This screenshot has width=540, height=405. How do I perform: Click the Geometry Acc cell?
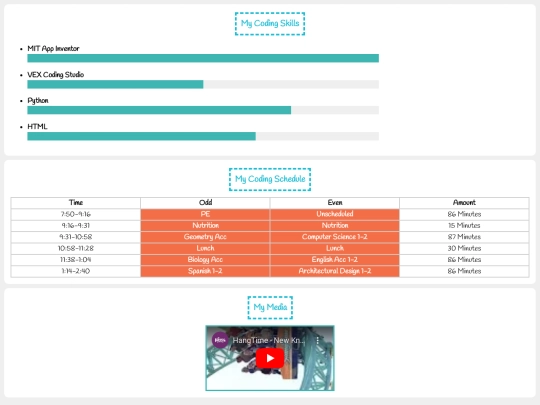205,237
